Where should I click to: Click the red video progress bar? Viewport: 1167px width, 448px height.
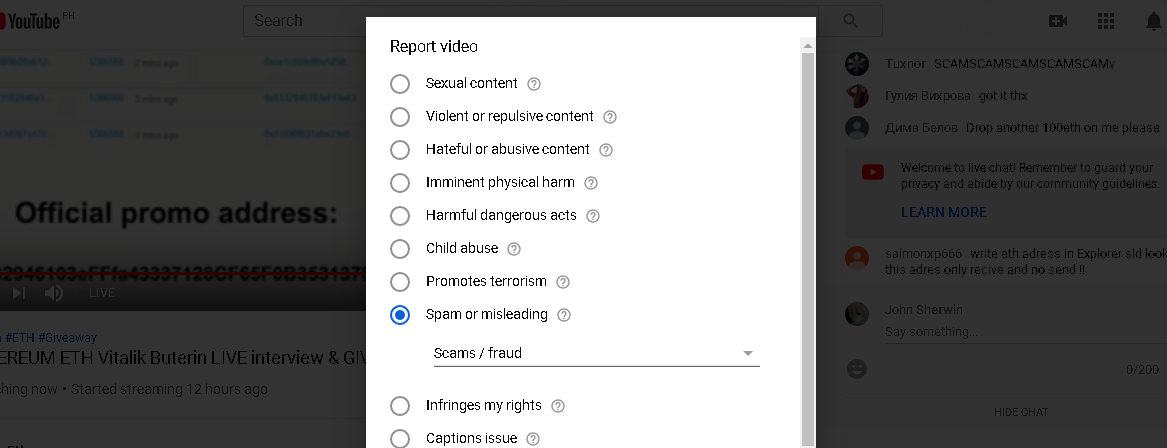182,273
